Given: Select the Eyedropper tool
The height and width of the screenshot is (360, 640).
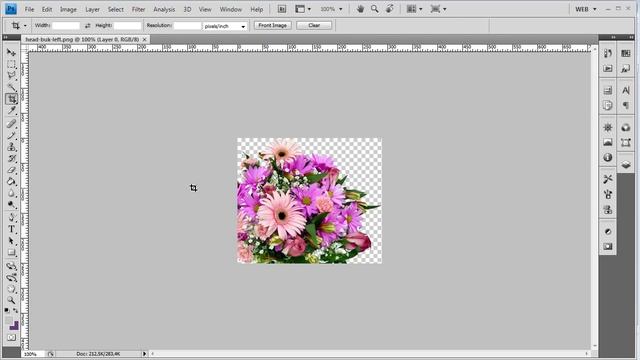Looking at the screenshot, I should click(x=11, y=110).
